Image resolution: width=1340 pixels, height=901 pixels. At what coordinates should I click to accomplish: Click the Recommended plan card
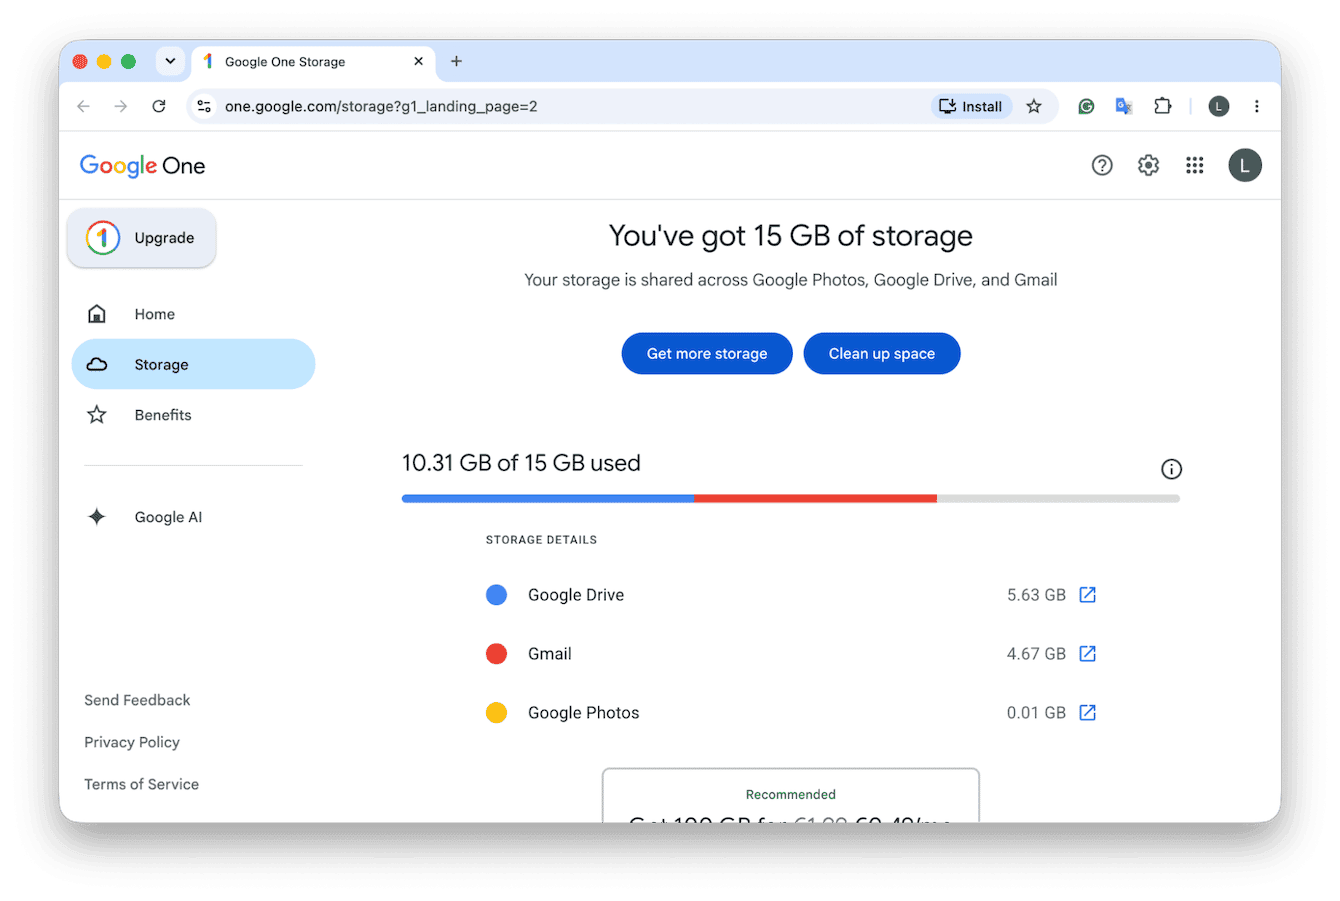791,796
